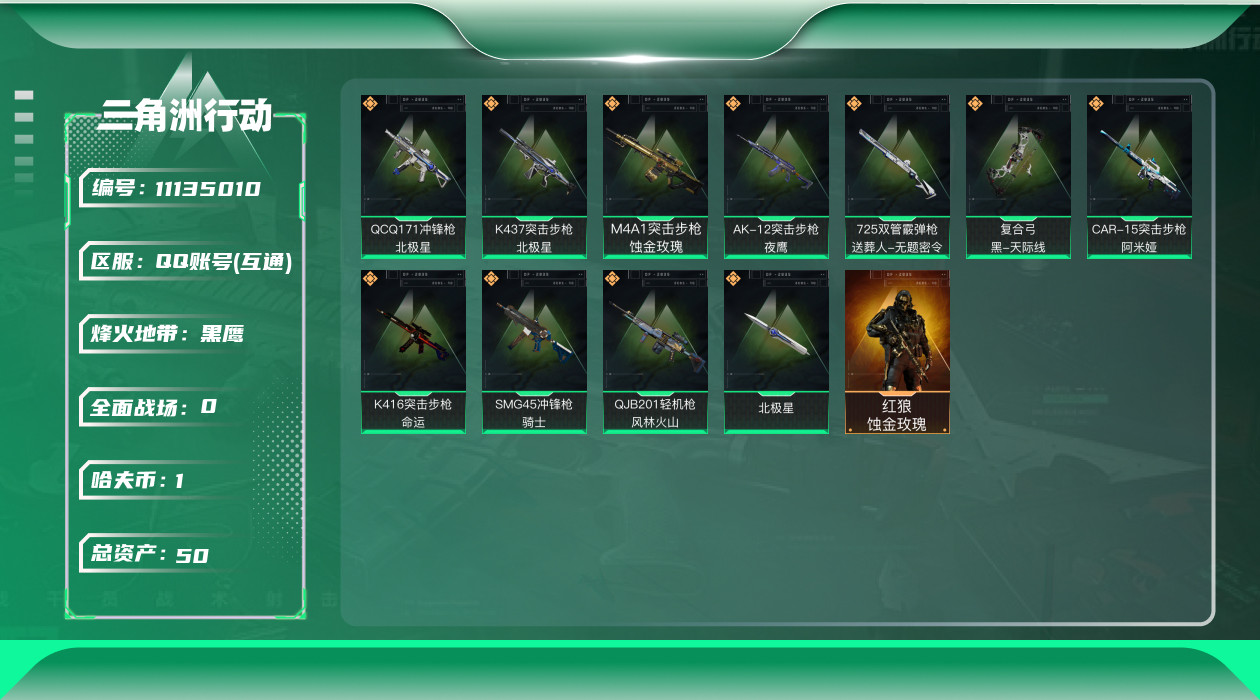Select the K437突击步枪 北极星 skin card
The width and height of the screenshot is (1260, 700).
coord(534,177)
